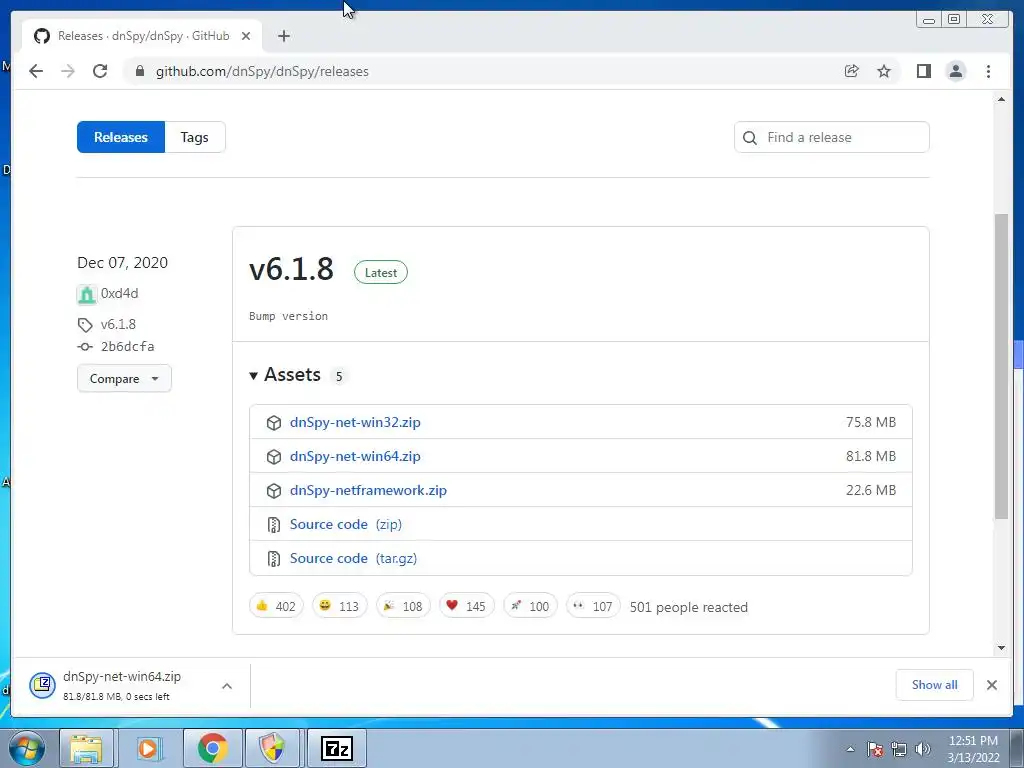Screen dimensions: 1024x768
Task: Show all downloads
Action: (935, 684)
